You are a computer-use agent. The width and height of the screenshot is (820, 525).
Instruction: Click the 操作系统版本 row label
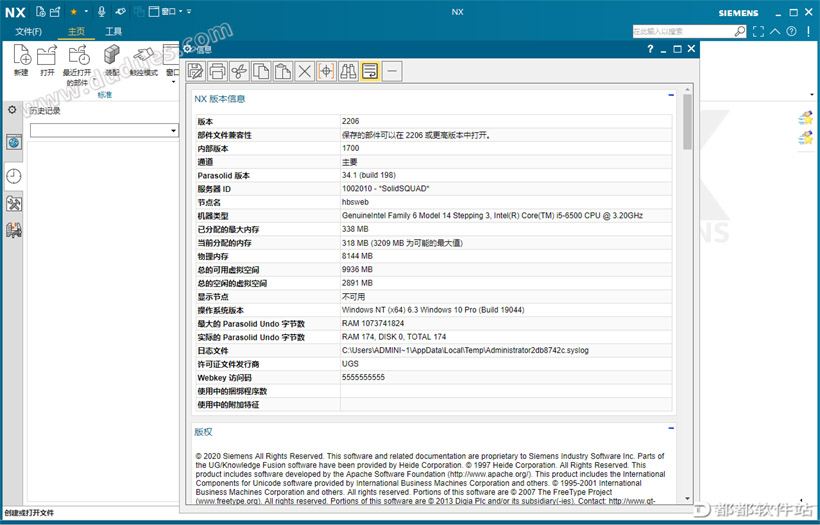[x=220, y=310]
